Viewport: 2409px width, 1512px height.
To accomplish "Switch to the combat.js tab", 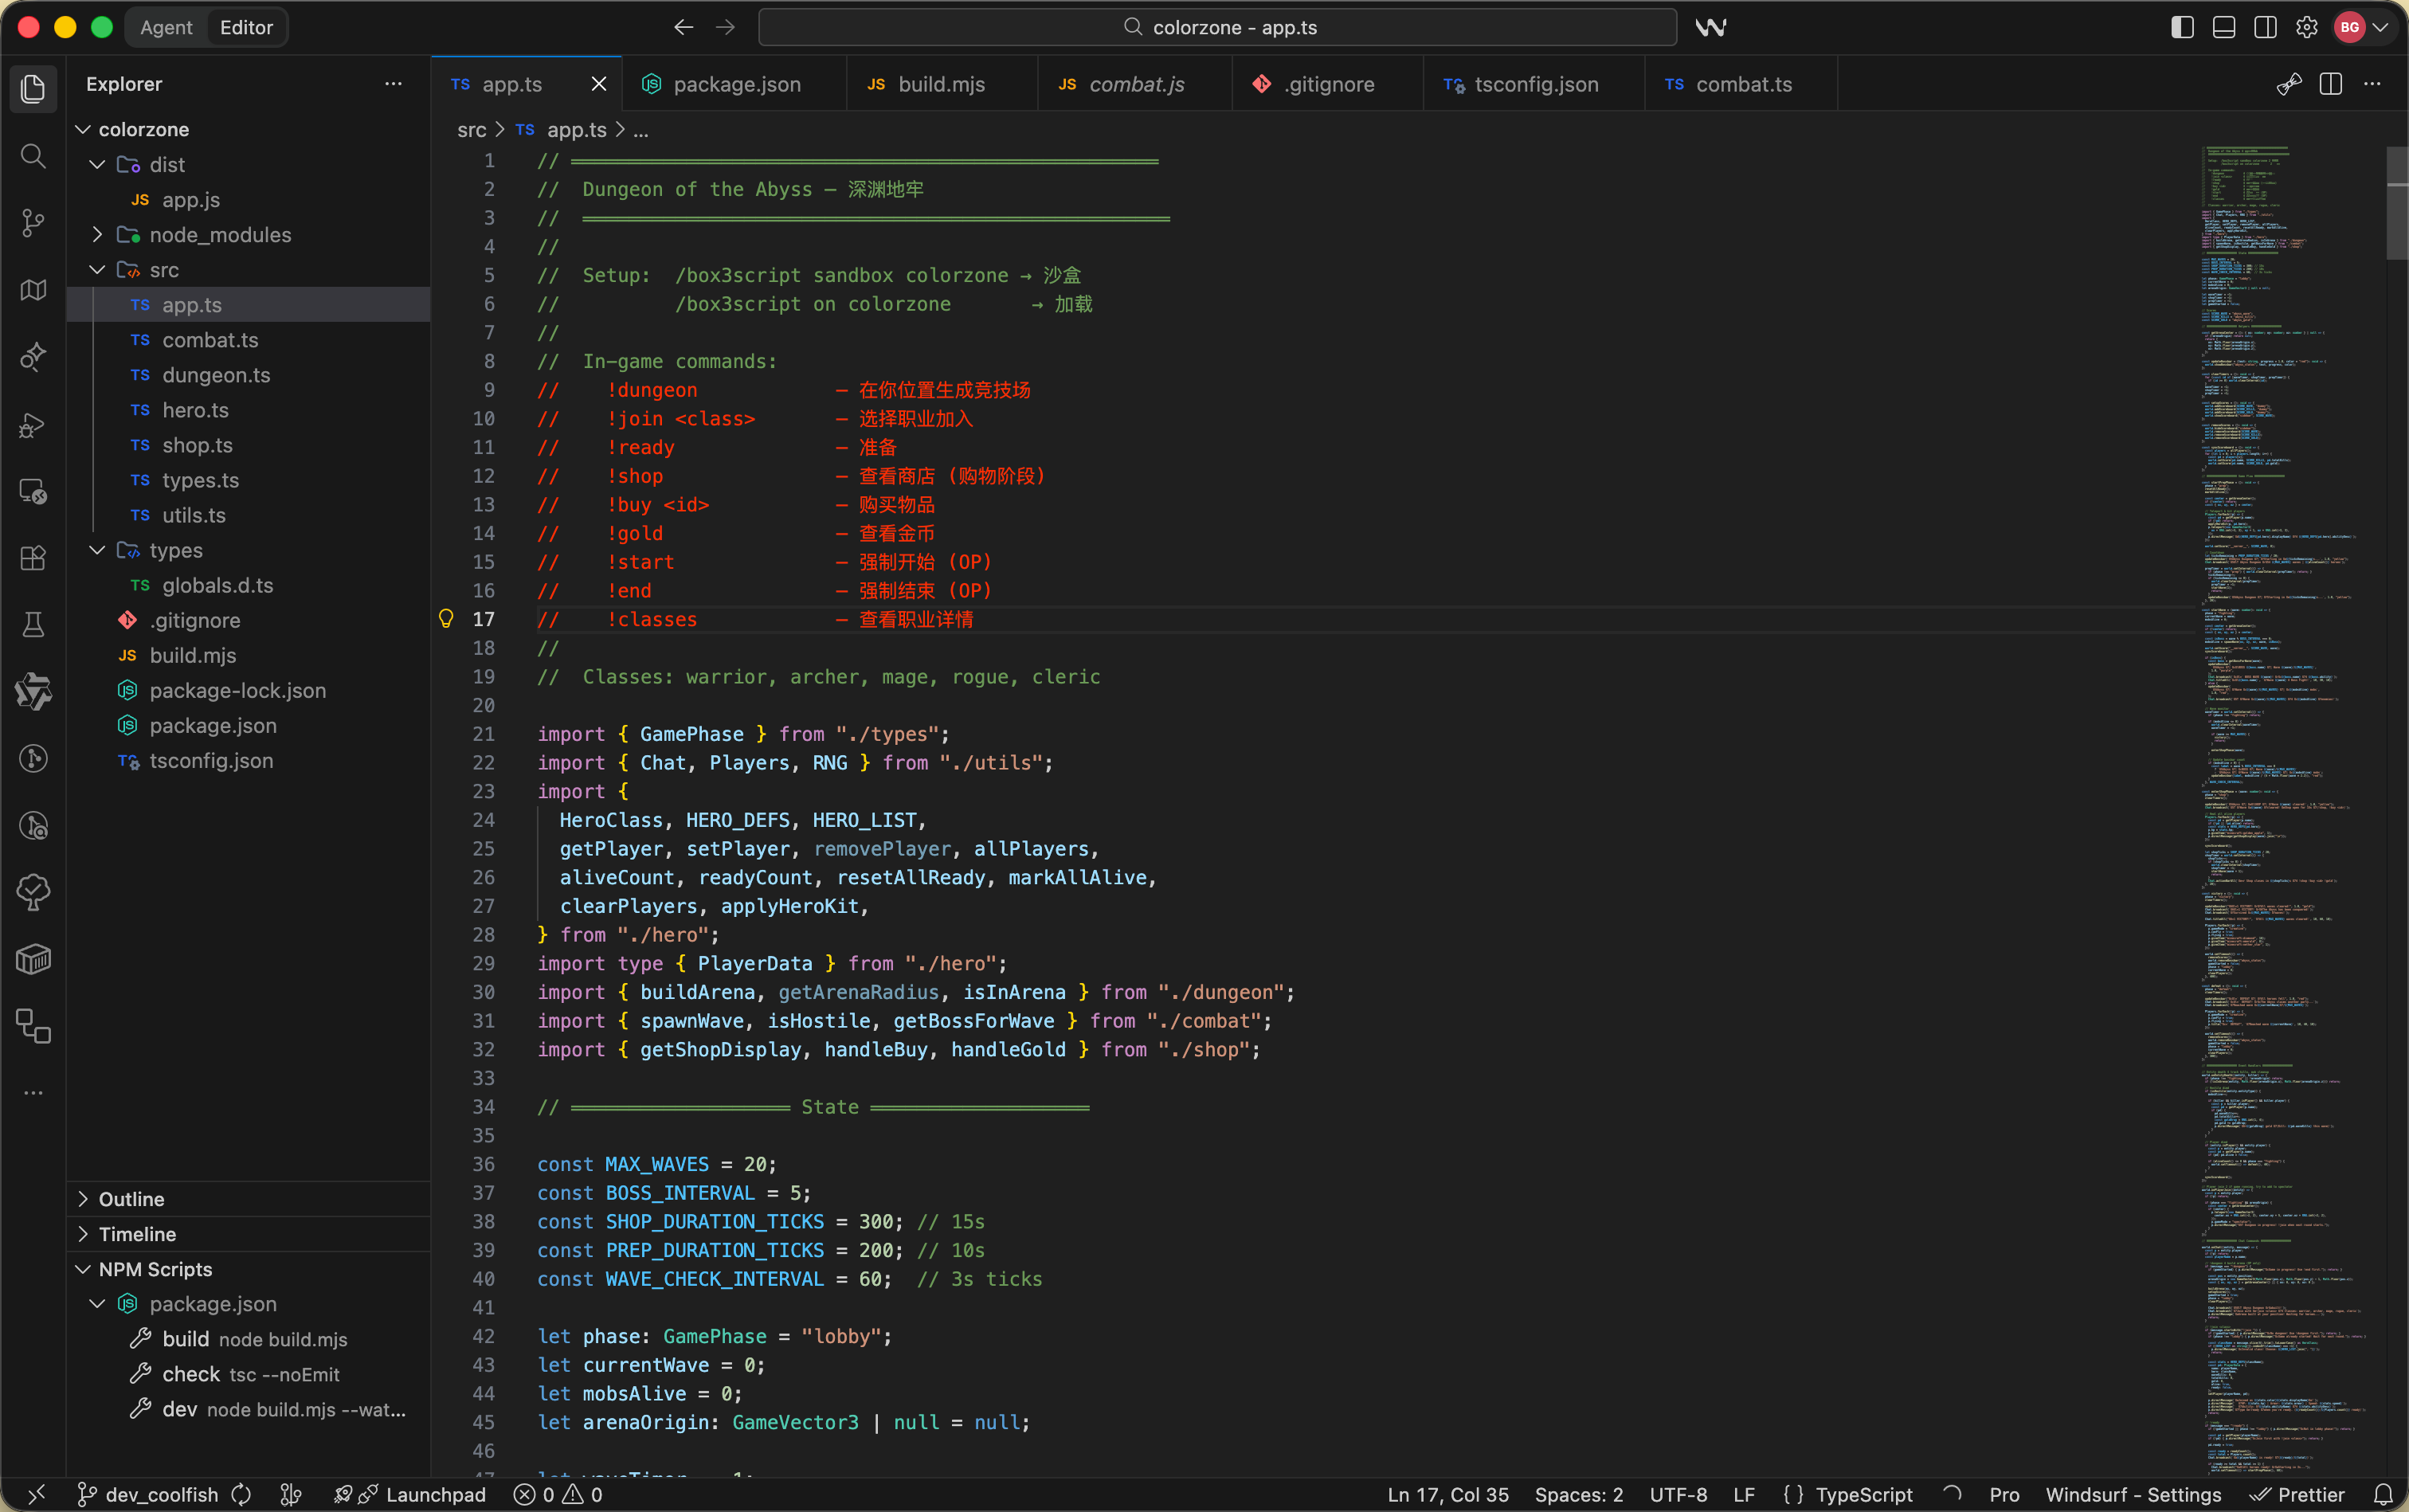I will (x=1135, y=84).
